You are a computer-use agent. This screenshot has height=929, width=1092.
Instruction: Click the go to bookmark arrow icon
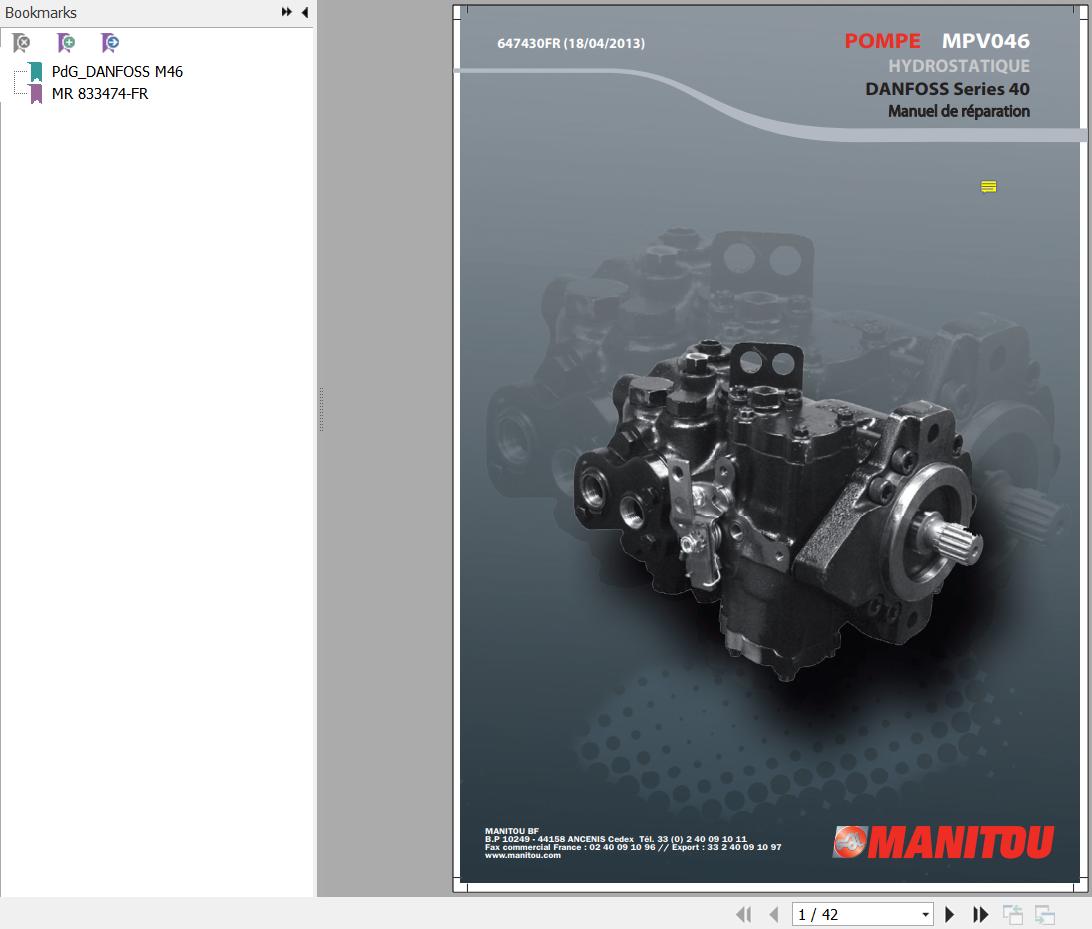coord(110,43)
